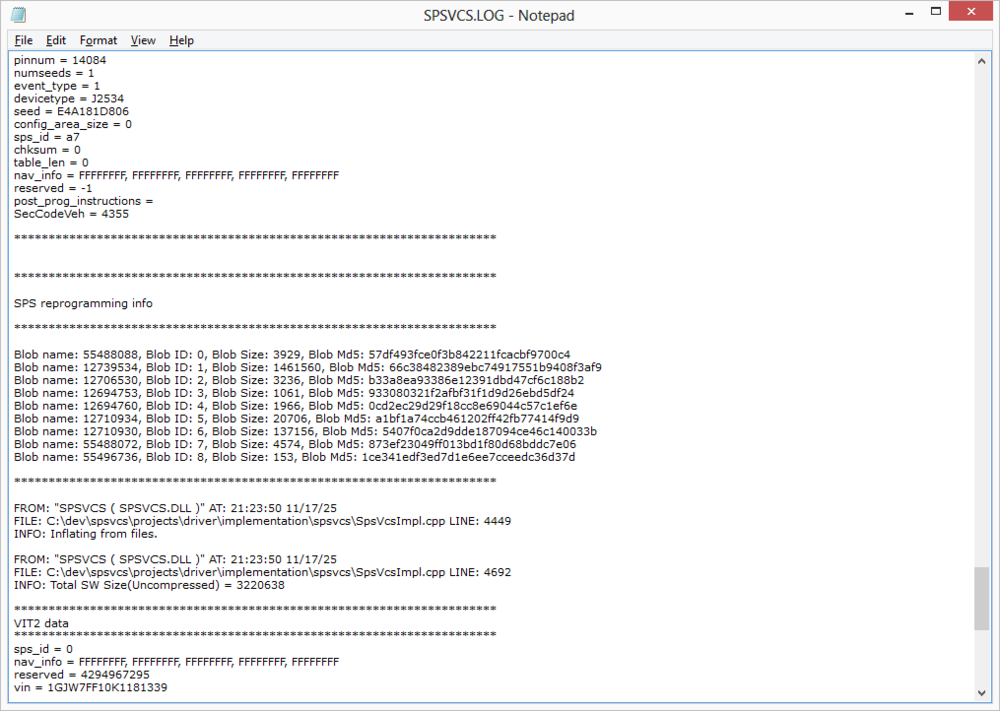Click the file path line ending 'LINE: 4449'

(x=263, y=520)
